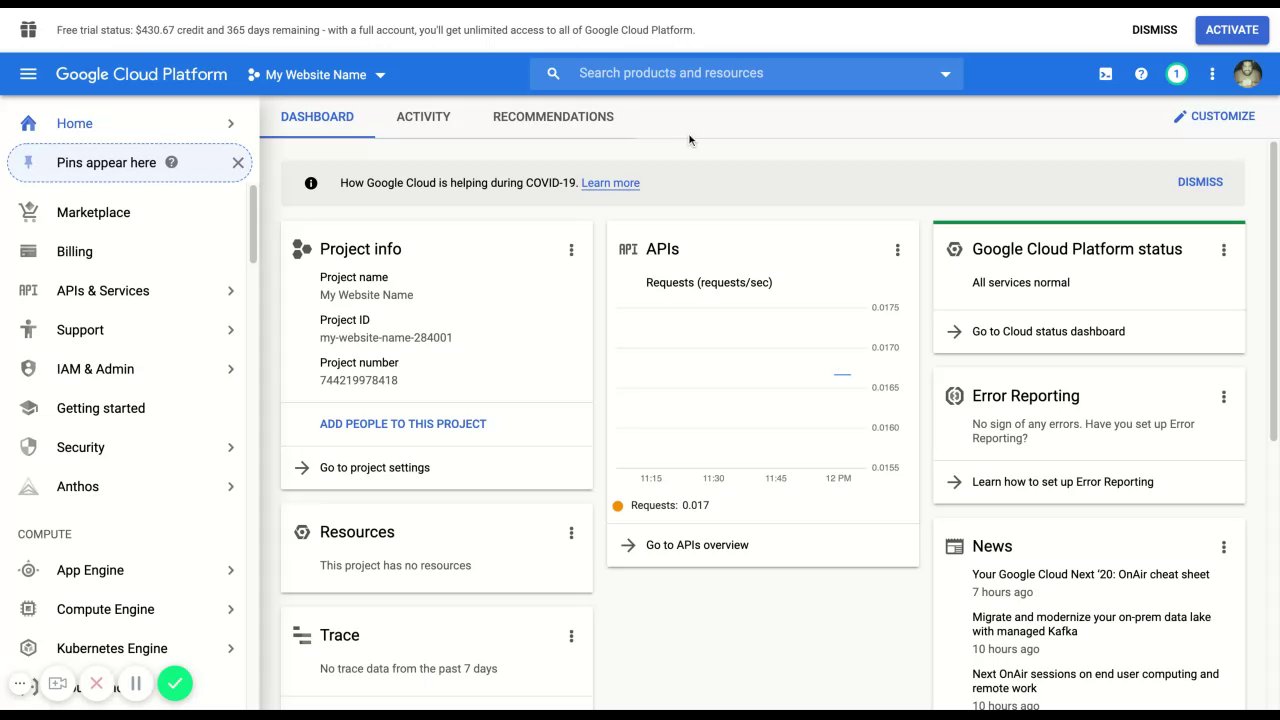The image size is (1280, 720).
Task: Open the main navigation hamburger menu
Action: coord(28,74)
